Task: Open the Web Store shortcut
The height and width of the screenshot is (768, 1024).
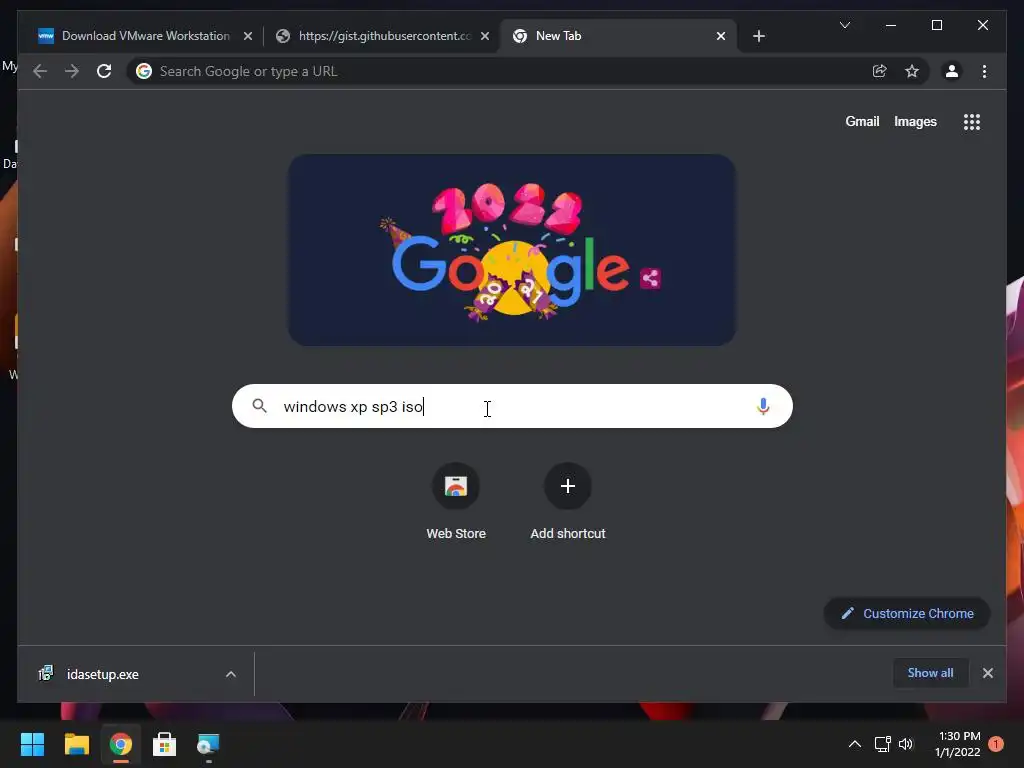Action: [456, 502]
